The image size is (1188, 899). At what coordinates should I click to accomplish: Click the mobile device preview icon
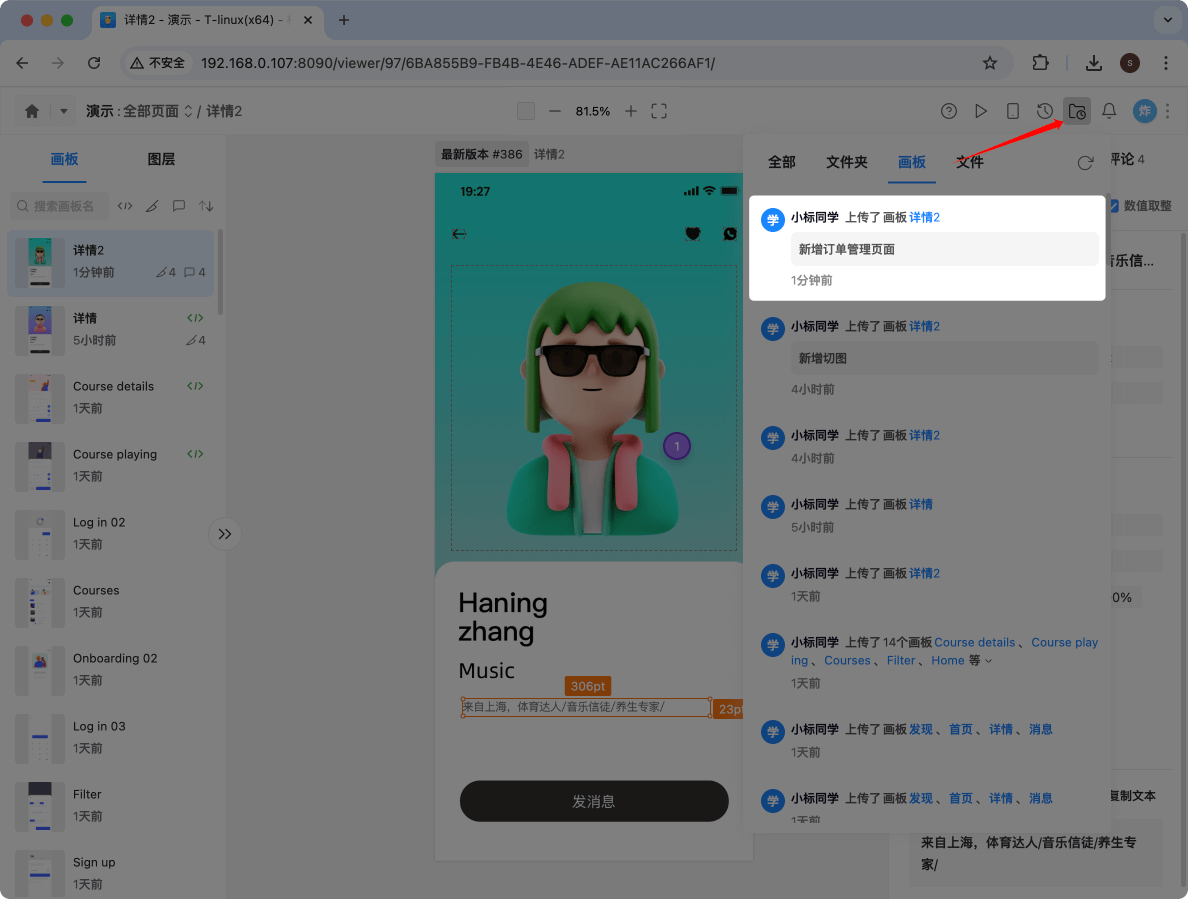coord(1012,111)
